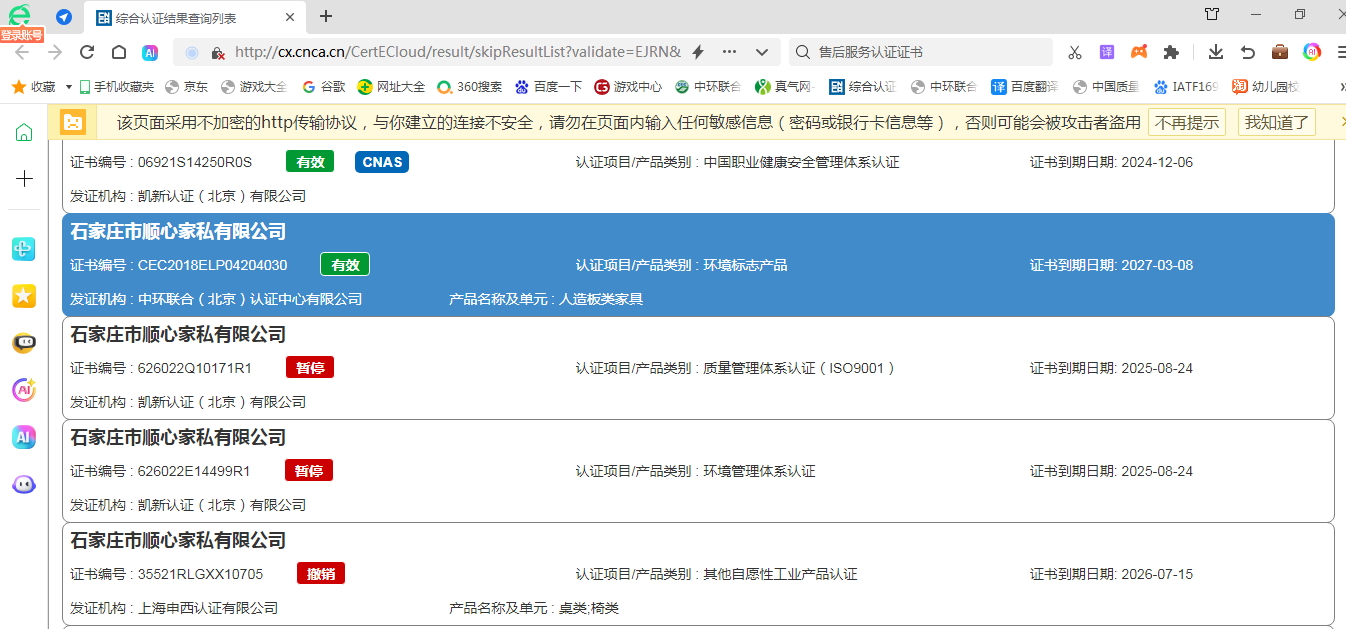Open the sidebar yellow robot face icon

point(24,343)
